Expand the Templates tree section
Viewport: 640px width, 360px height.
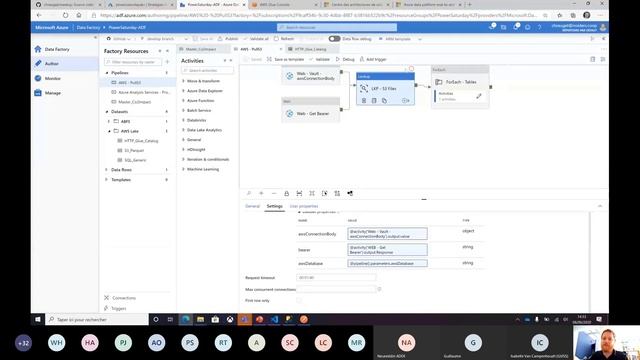pyautogui.click(x=107, y=180)
